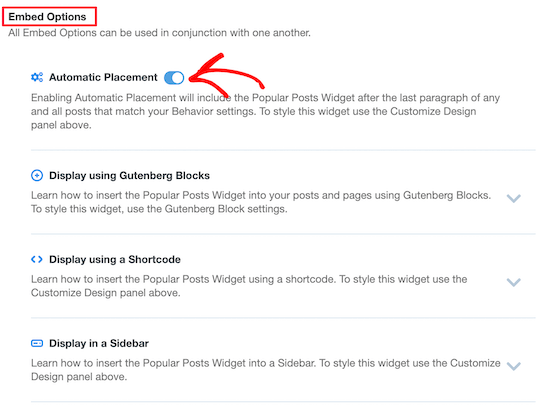Click the plus-circle Gutenberg Blocks icon
The height and width of the screenshot is (412, 550).
pyautogui.click(x=37, y=175)
